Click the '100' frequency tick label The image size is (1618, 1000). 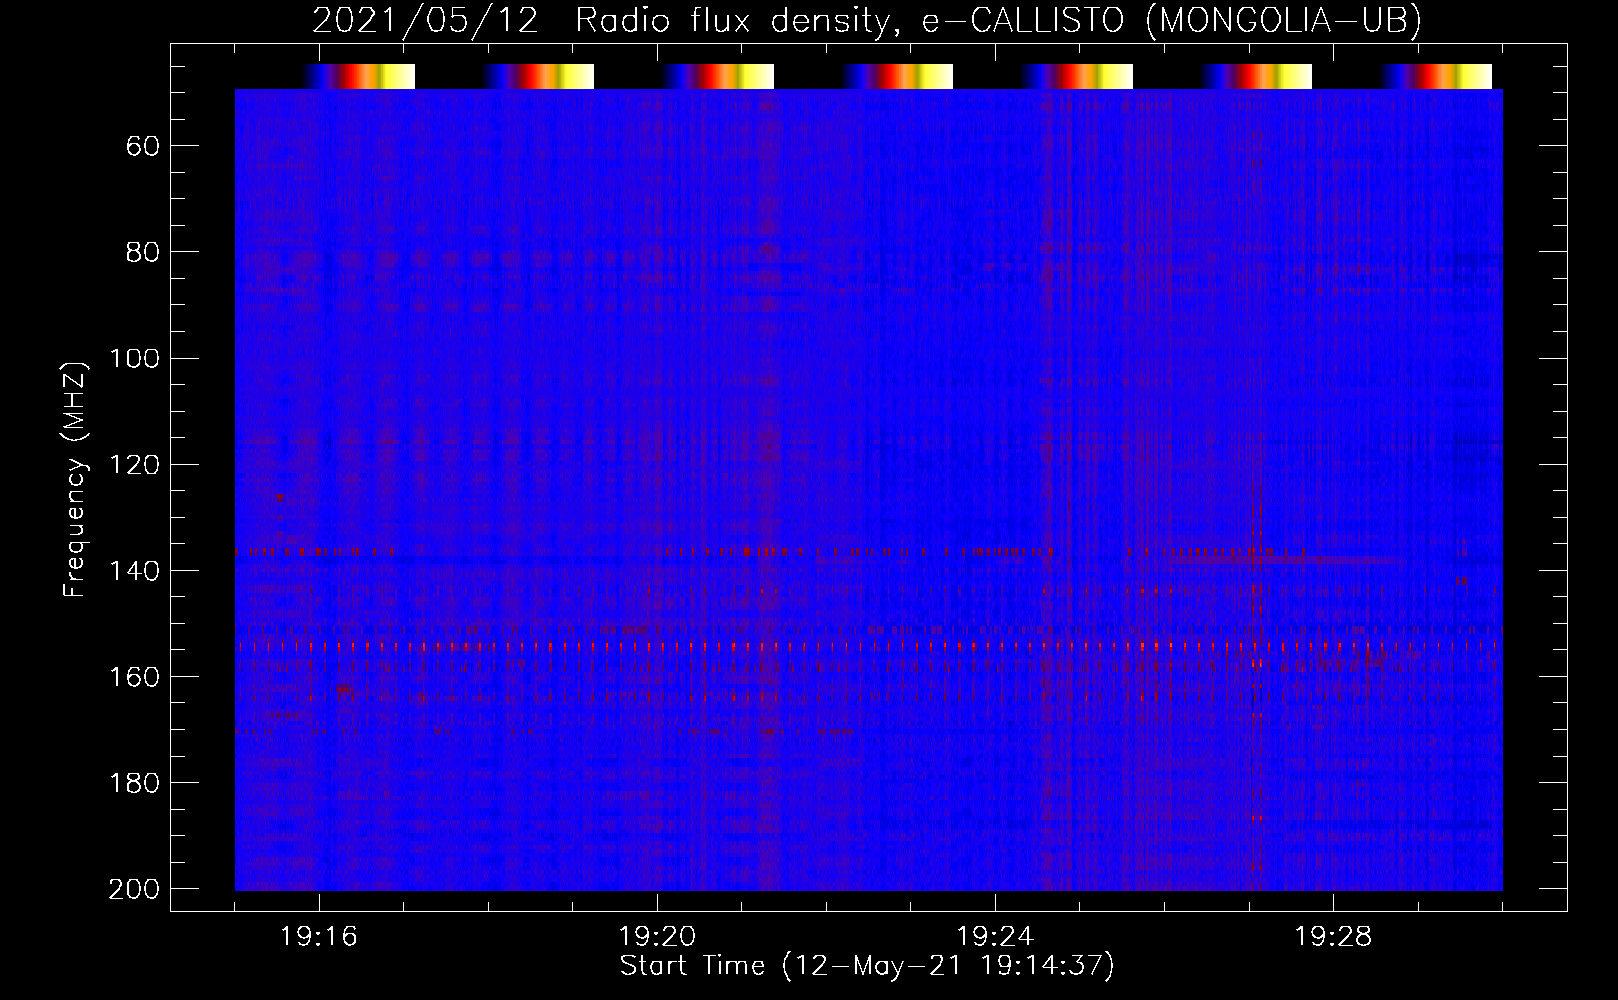[x=133, y=358]
